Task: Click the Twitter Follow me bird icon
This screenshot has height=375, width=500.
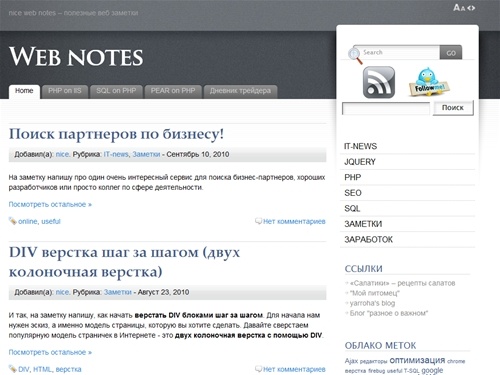Action: tap(429, 82)
